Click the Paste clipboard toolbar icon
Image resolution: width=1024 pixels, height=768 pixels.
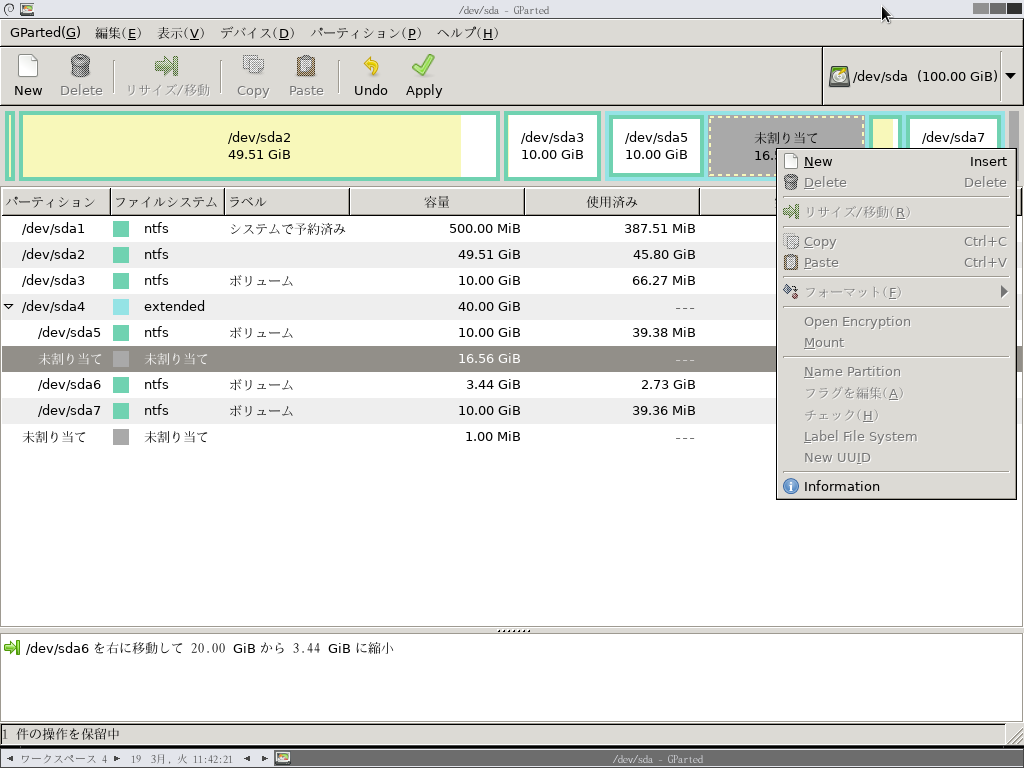[x=306, y=66]
